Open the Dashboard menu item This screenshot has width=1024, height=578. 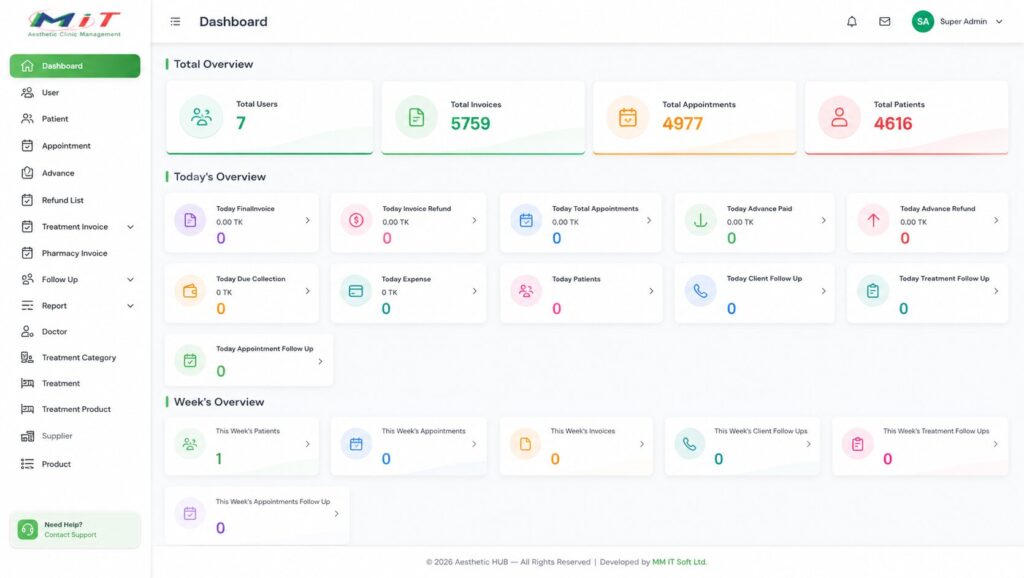[x=75, y=66]
